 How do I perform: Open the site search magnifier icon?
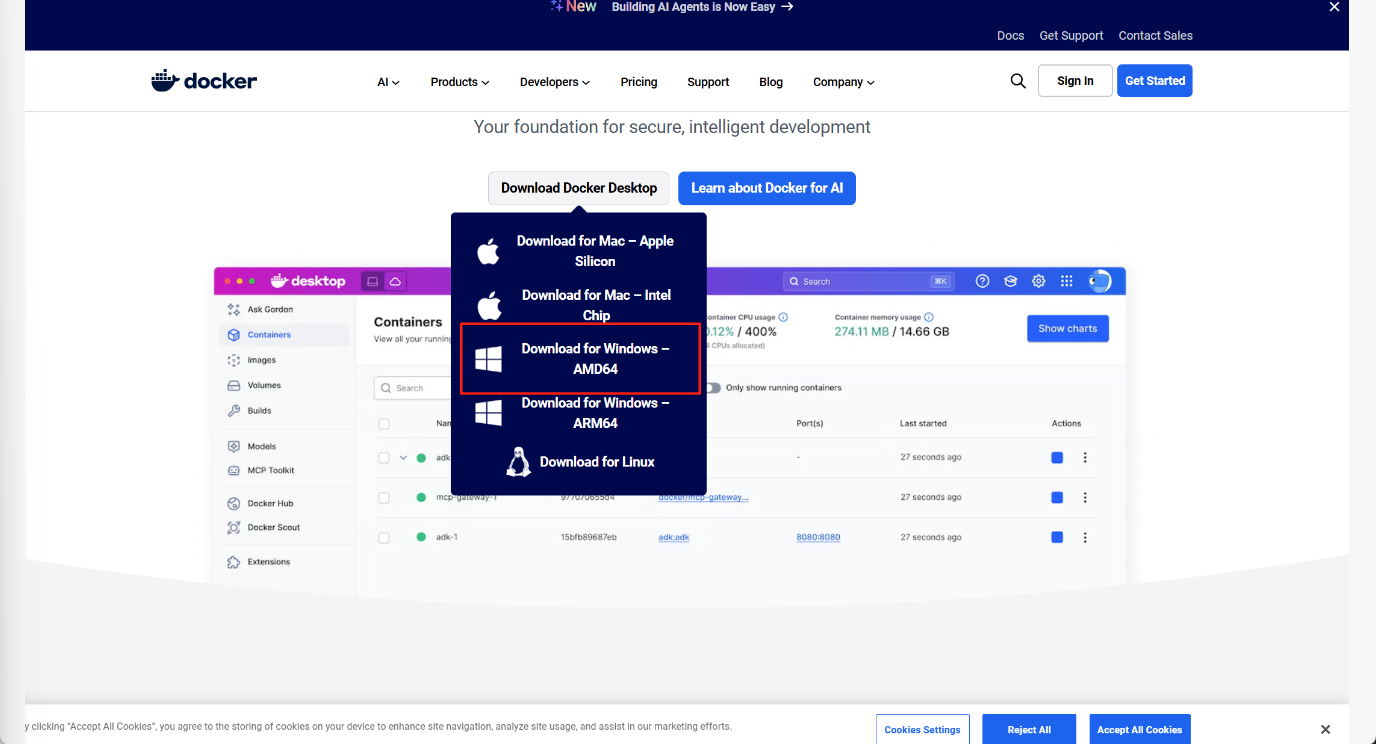tap(1018, 81)
